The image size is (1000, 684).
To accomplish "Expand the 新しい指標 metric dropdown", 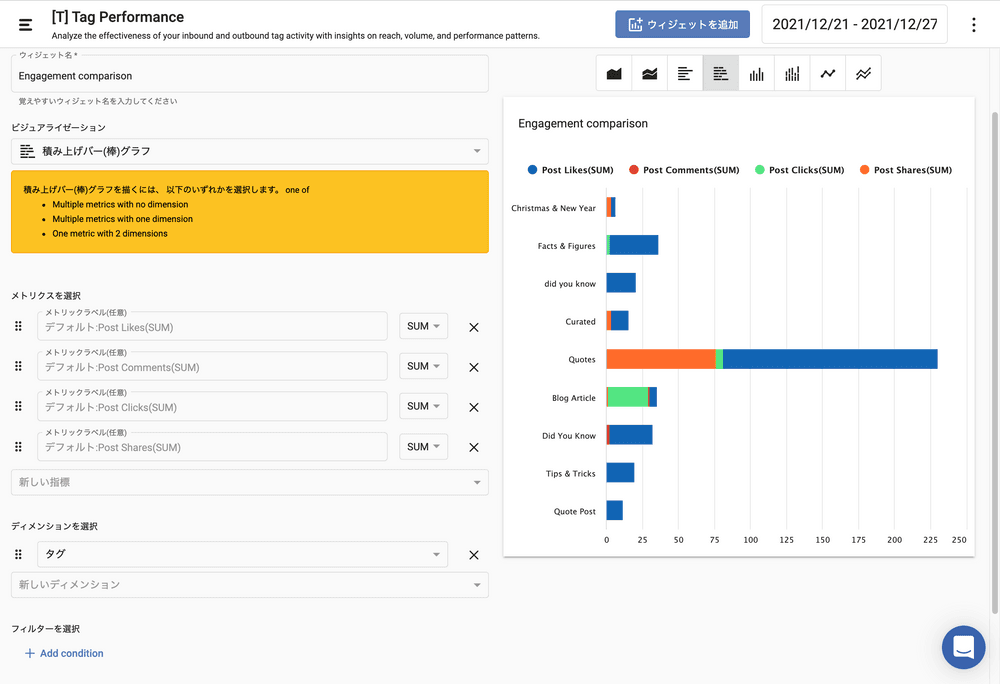I will point(249,482).
